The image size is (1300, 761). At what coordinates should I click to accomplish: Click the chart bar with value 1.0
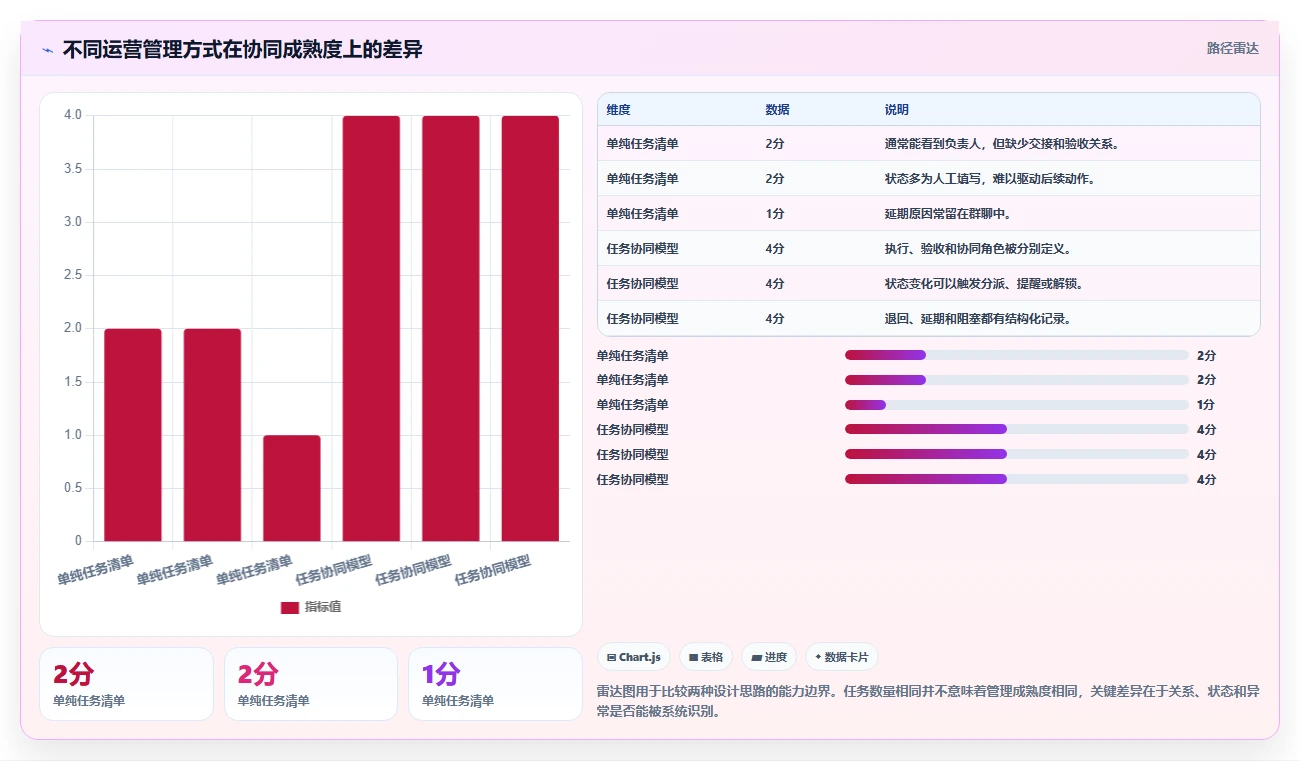[292, 488]
